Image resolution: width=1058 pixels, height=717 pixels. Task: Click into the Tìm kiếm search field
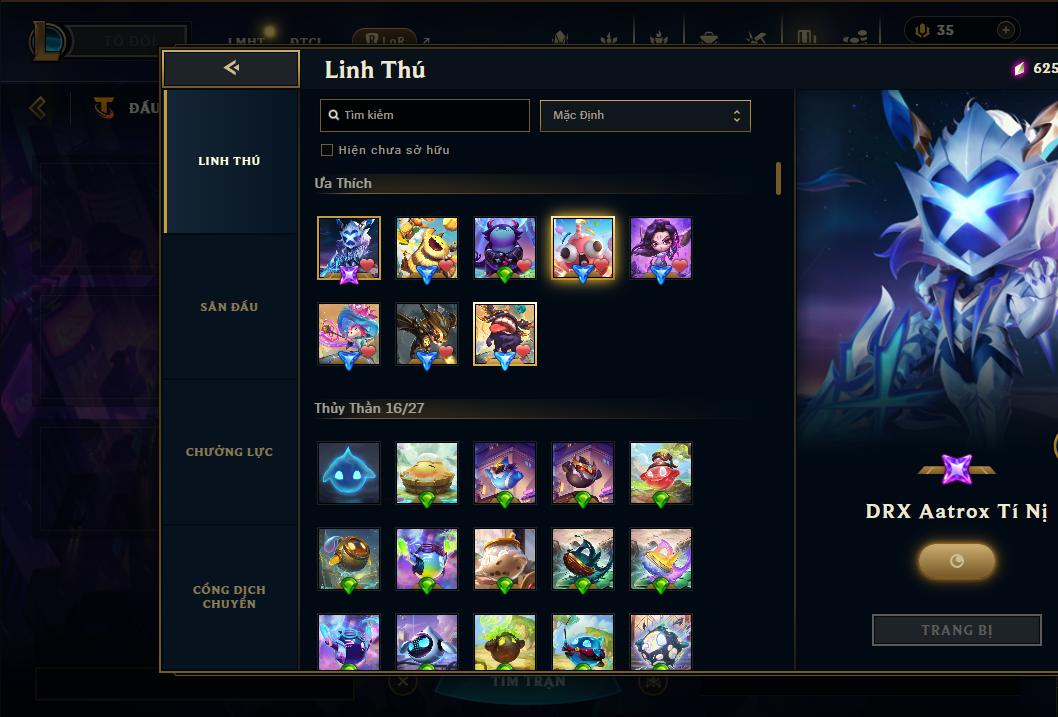tap(424, 115)
